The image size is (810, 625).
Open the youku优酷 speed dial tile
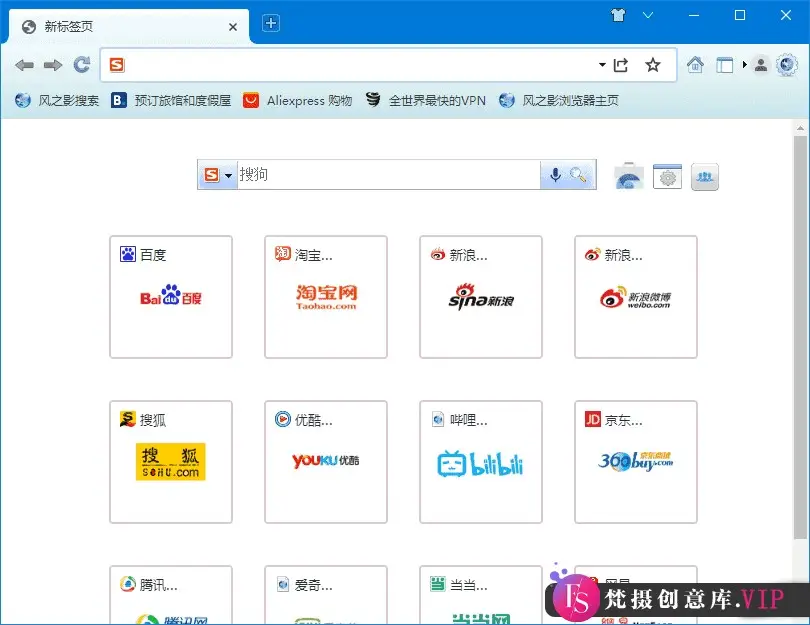pos(326,462)
